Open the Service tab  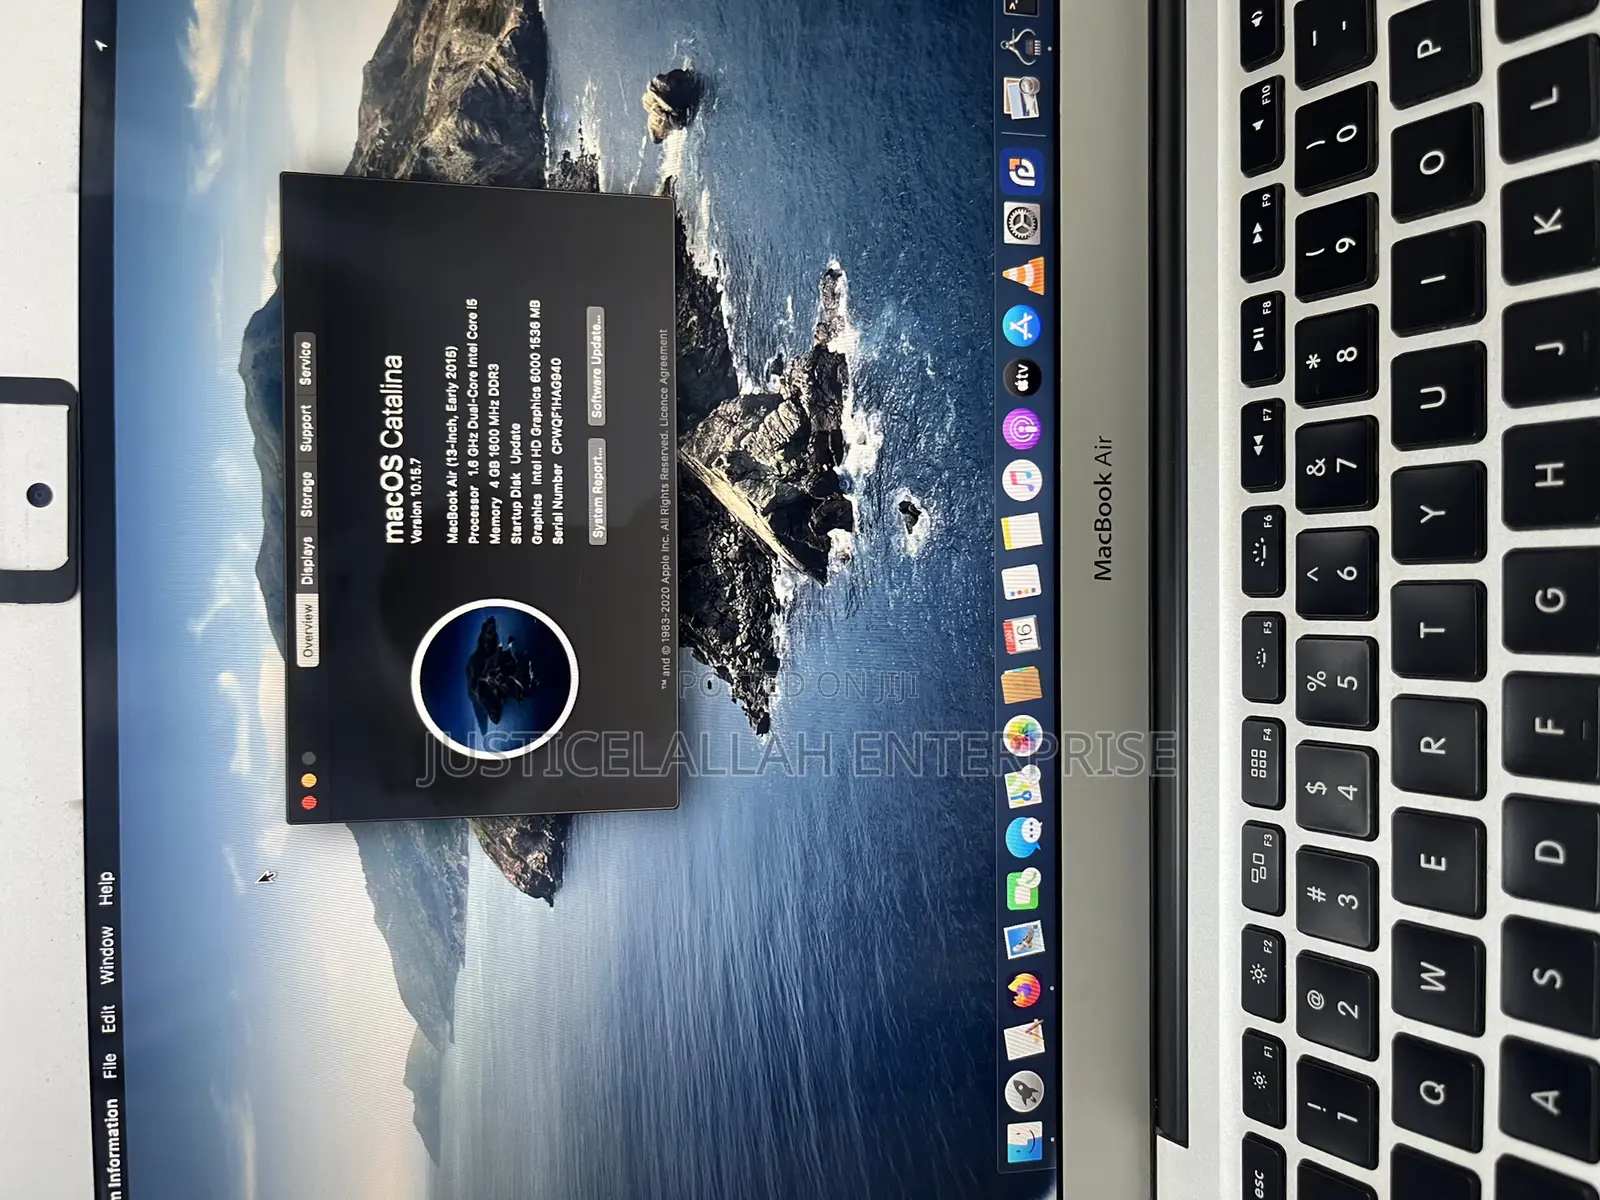point(305,361)
